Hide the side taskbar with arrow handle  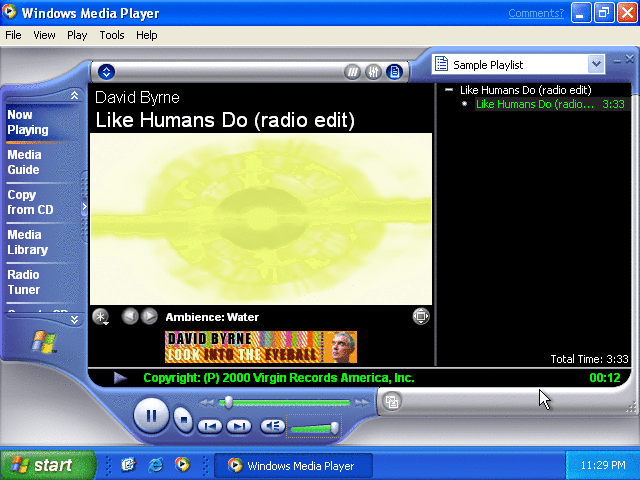click(84, 207)
